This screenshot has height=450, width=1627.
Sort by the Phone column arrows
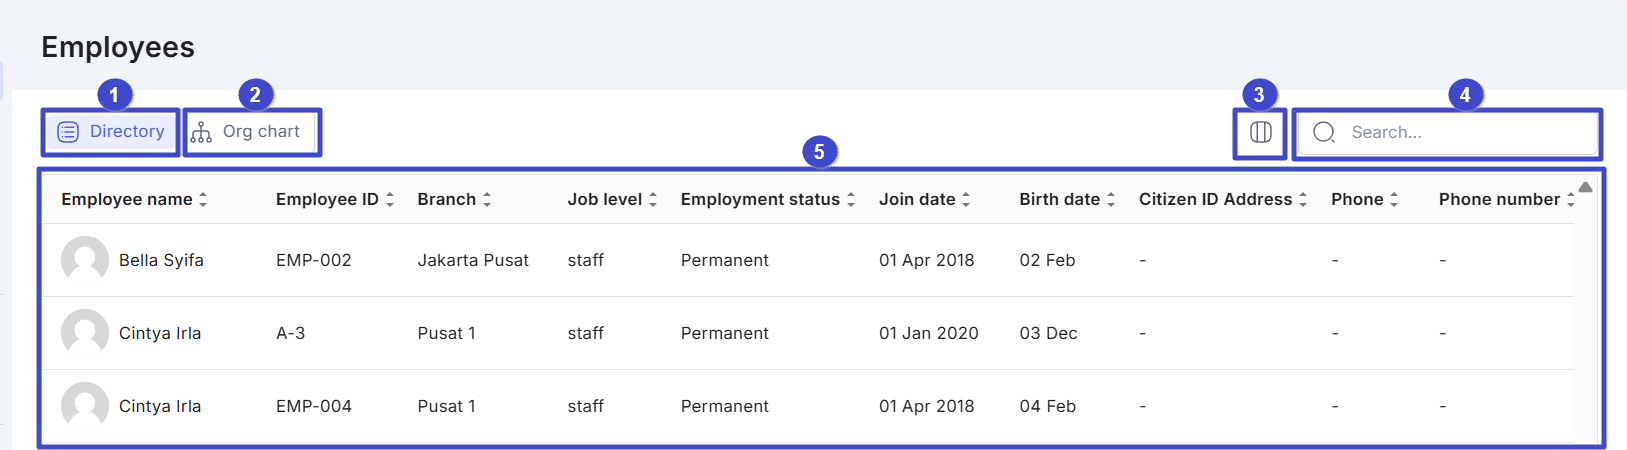[x=1394, y=199]
